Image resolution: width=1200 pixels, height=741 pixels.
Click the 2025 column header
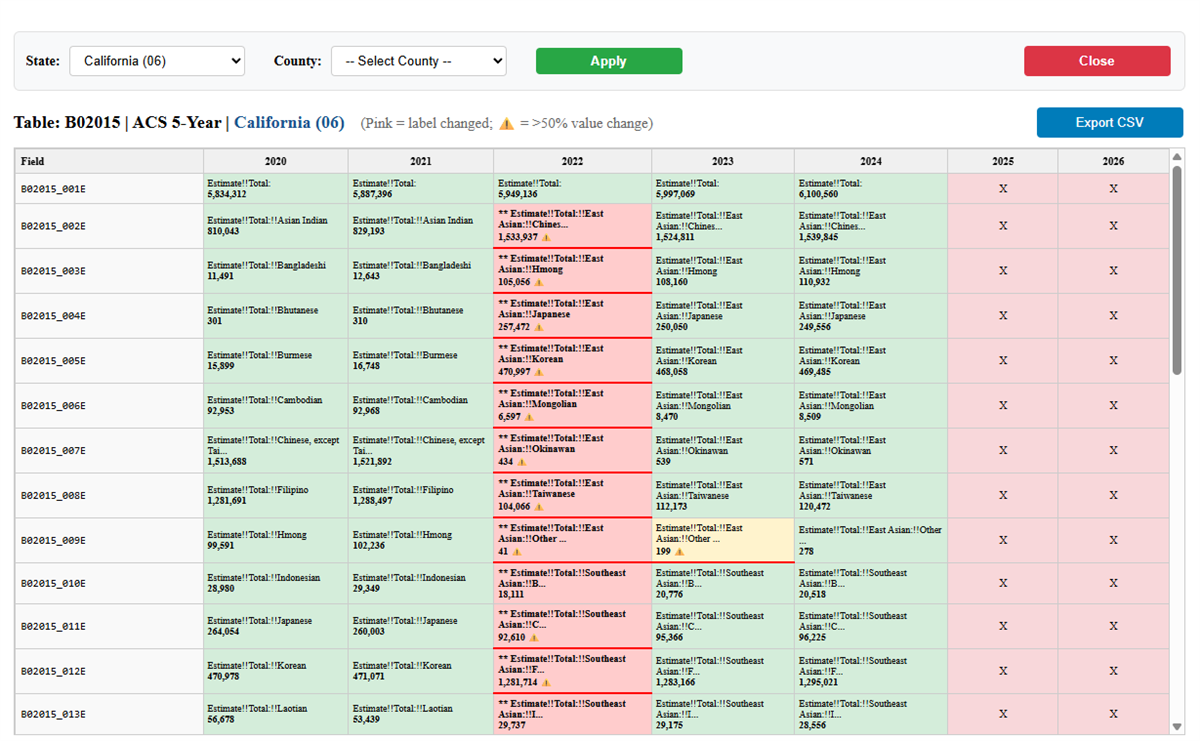[1003, 161]
